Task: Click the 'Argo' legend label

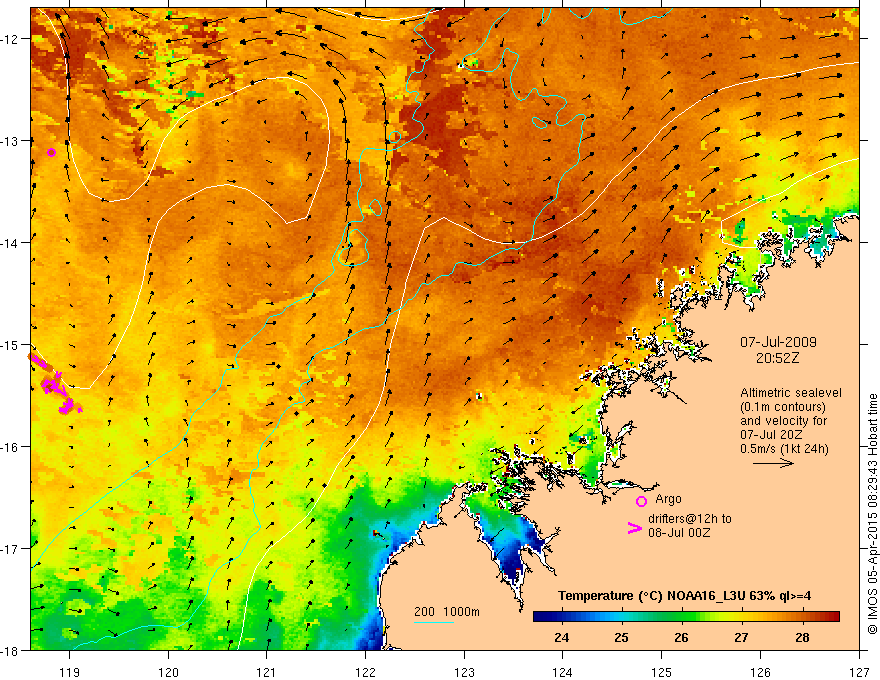Action: pyautogui.click(x=668, y=499)
